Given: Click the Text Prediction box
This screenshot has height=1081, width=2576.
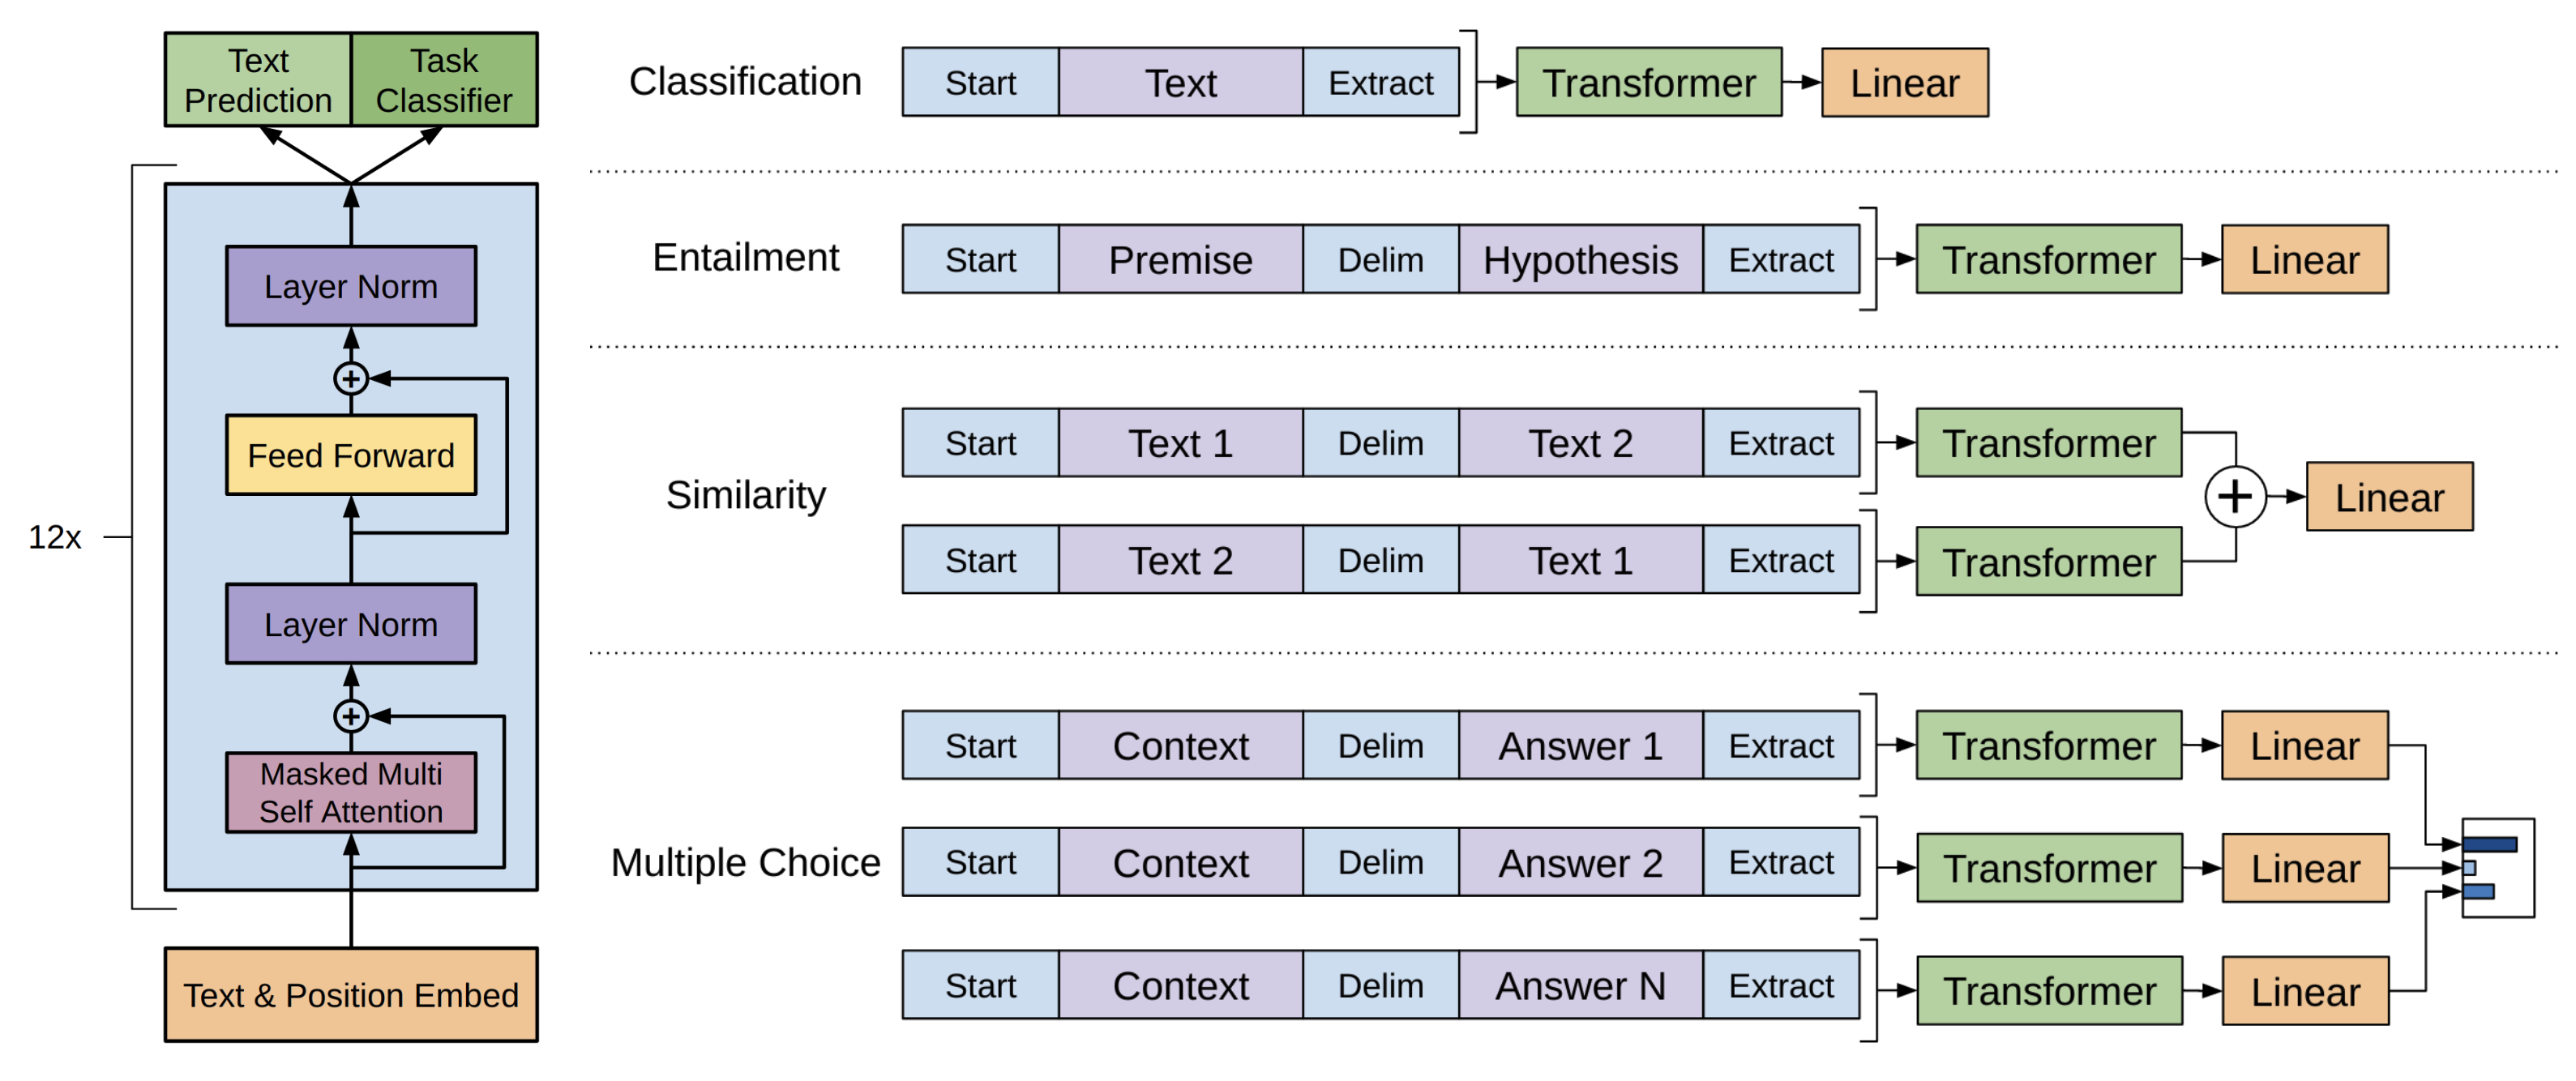Looking at the screenshot, I should pos(258,80).
